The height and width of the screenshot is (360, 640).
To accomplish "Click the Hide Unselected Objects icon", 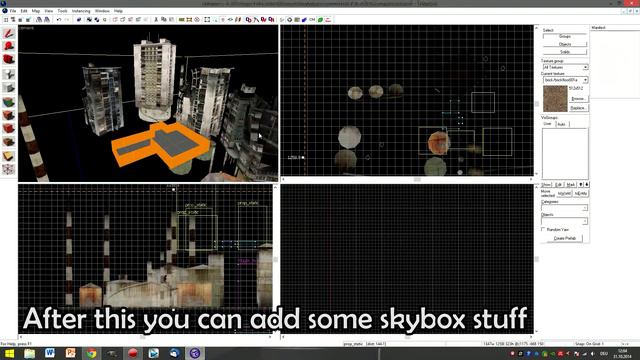I will click(x=122, y=20).
